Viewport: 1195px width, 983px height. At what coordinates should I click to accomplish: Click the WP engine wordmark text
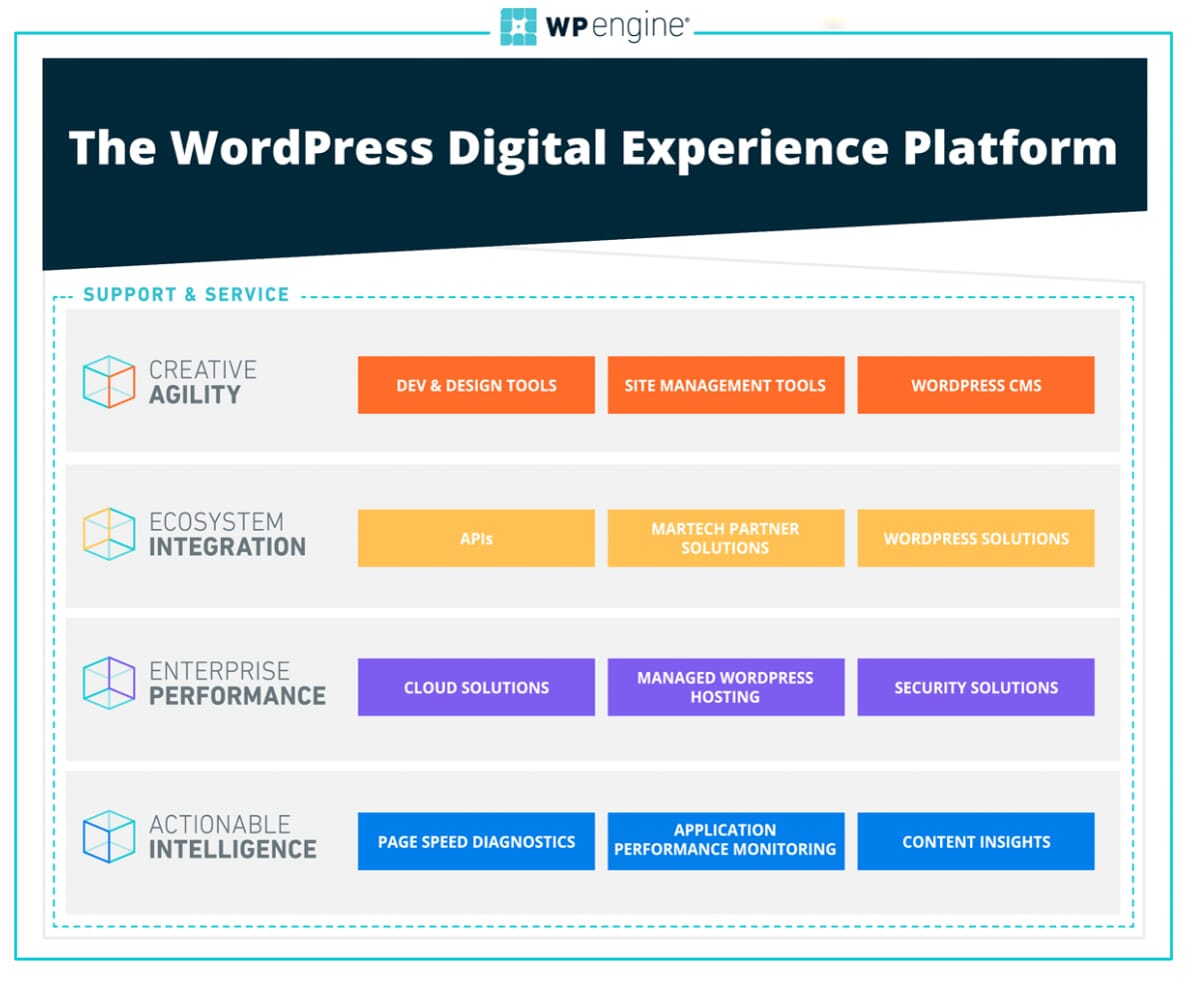click(x=617, y=27)
